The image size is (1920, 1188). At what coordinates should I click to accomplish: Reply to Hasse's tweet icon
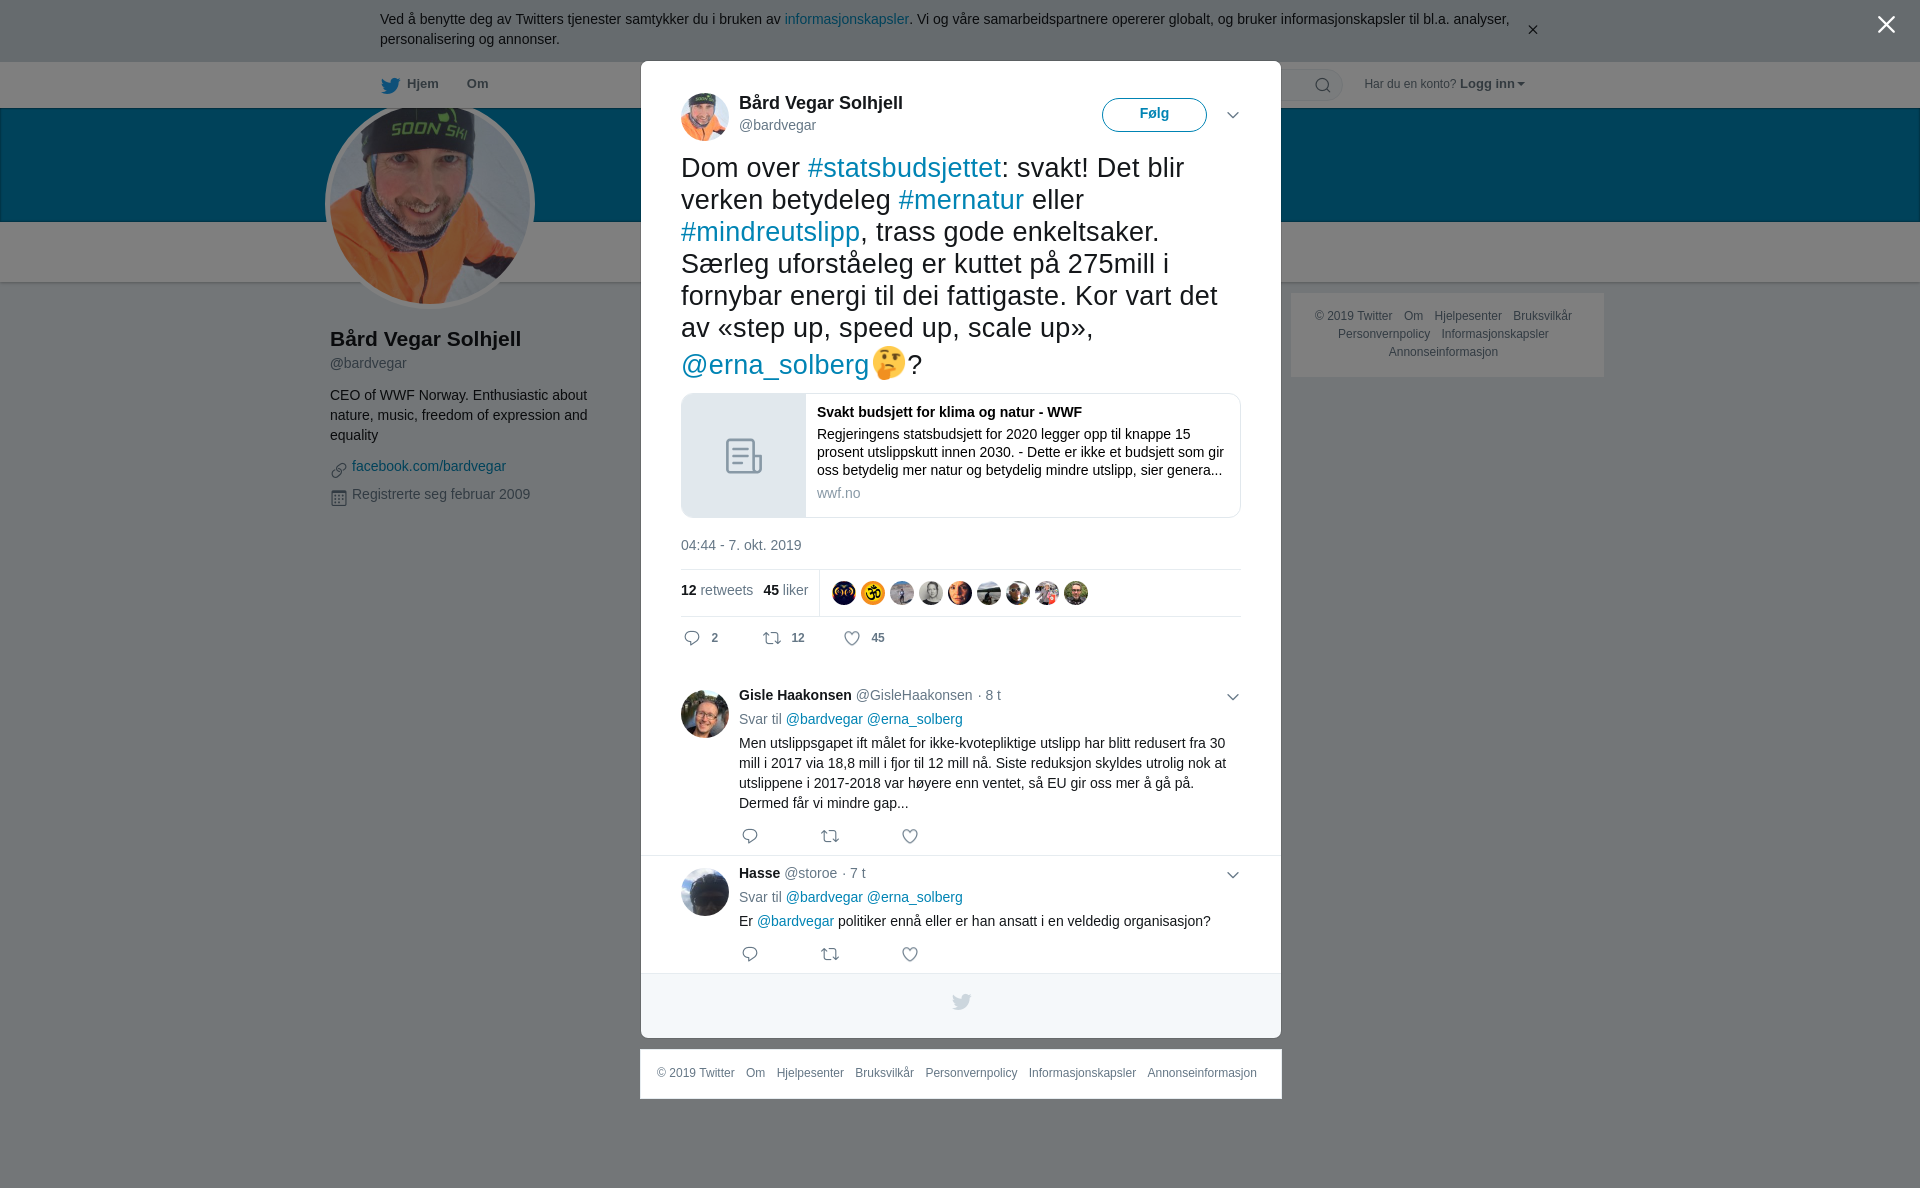tap(750, 954)
